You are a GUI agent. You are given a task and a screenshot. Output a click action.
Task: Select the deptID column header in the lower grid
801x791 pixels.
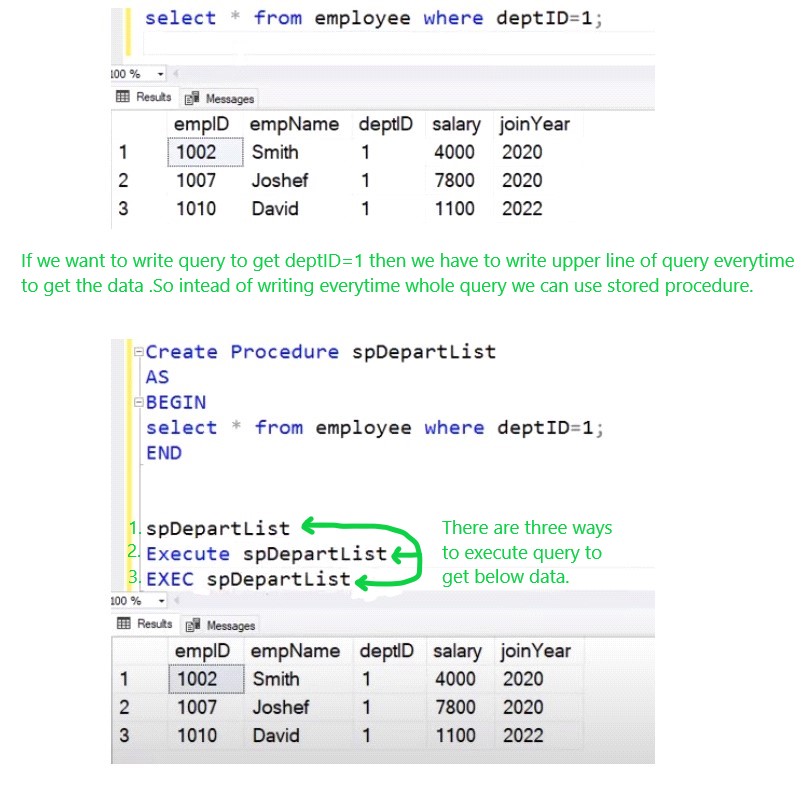click(x=389, y=651)
